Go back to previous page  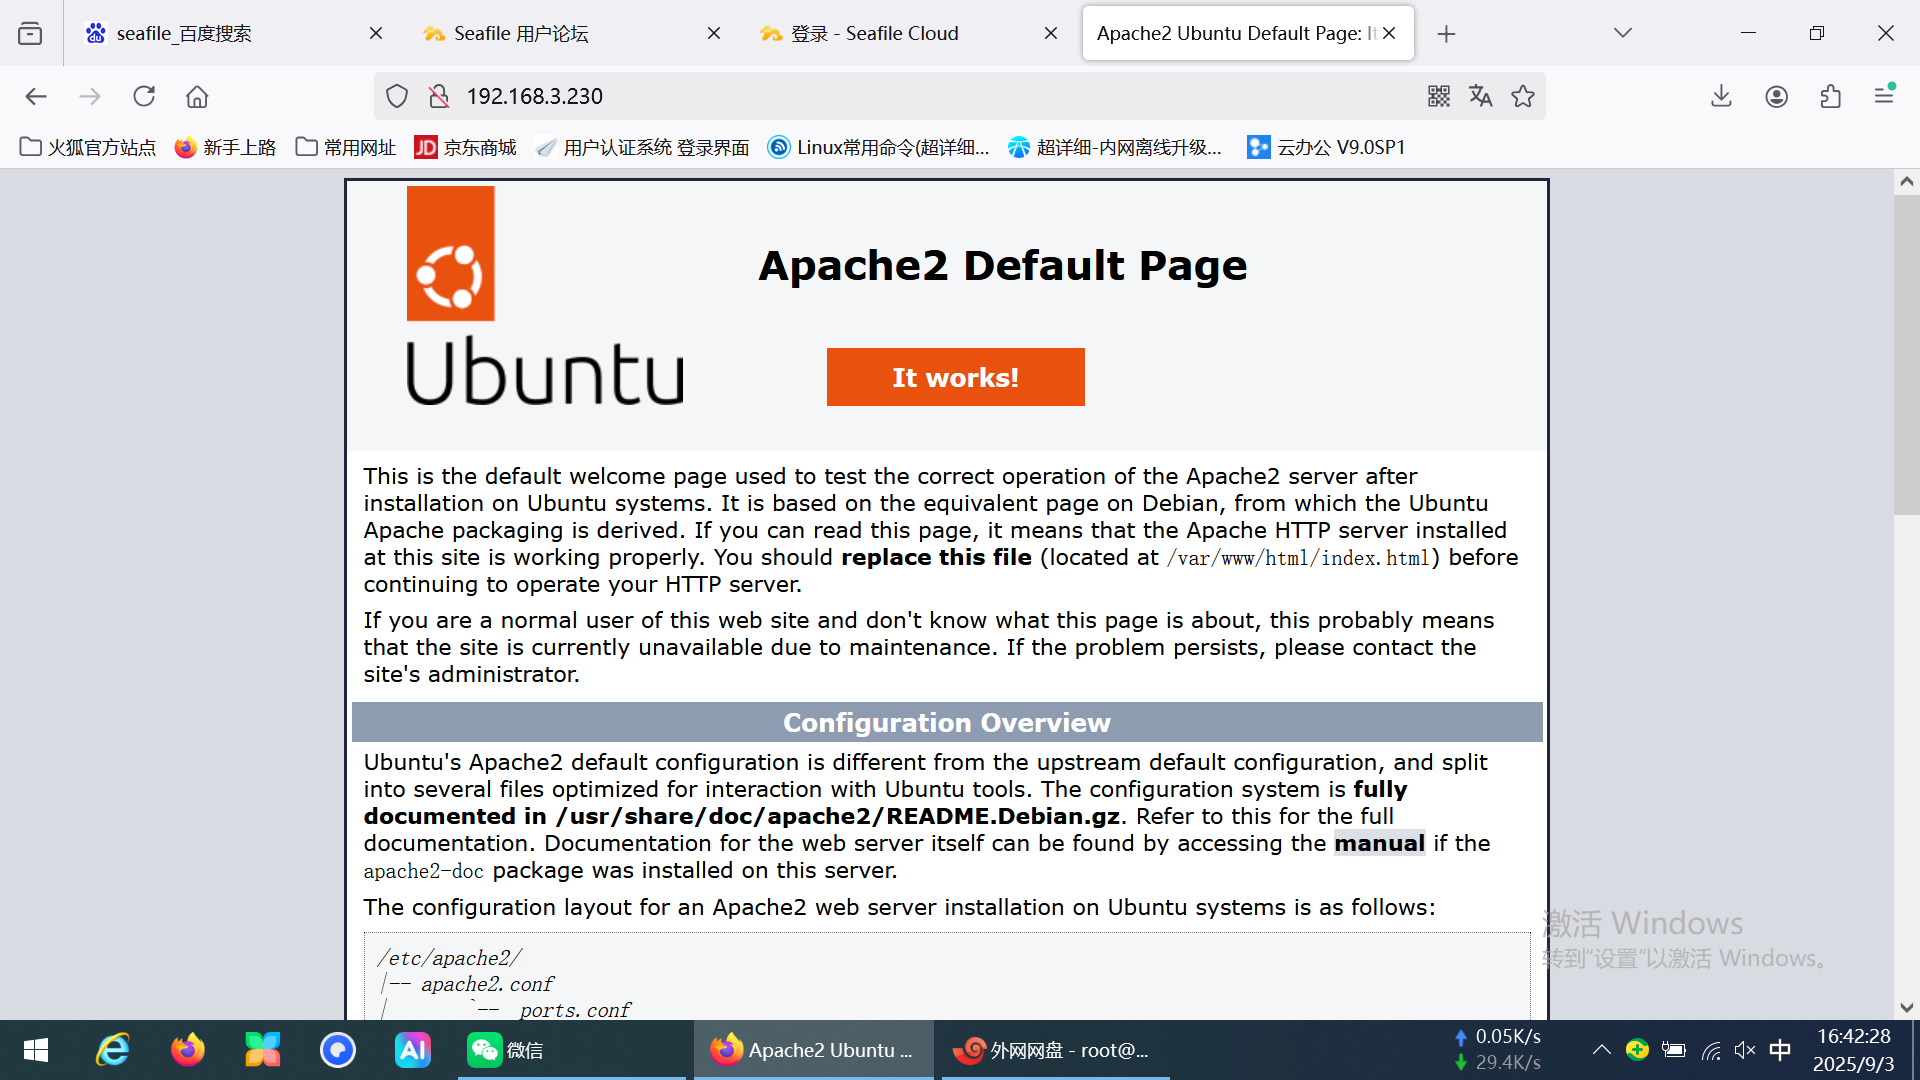(36, 96)
